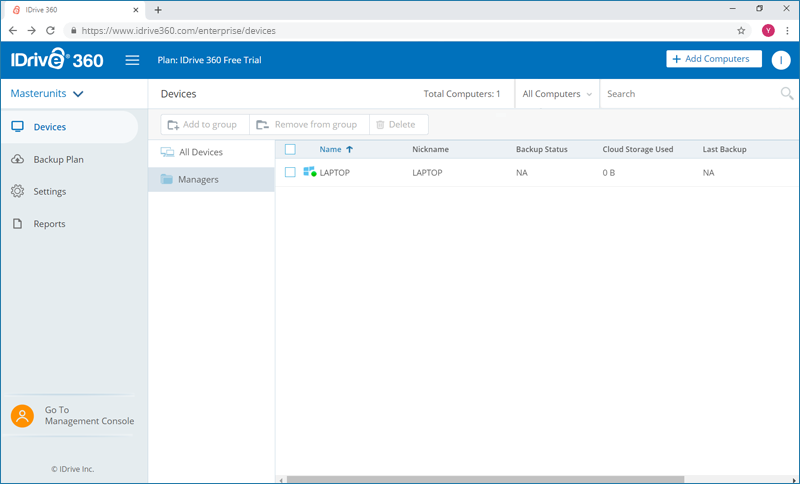
Task: Click the orange Management Console user icon
Action: pyautogui.click(x=22, y=416)
